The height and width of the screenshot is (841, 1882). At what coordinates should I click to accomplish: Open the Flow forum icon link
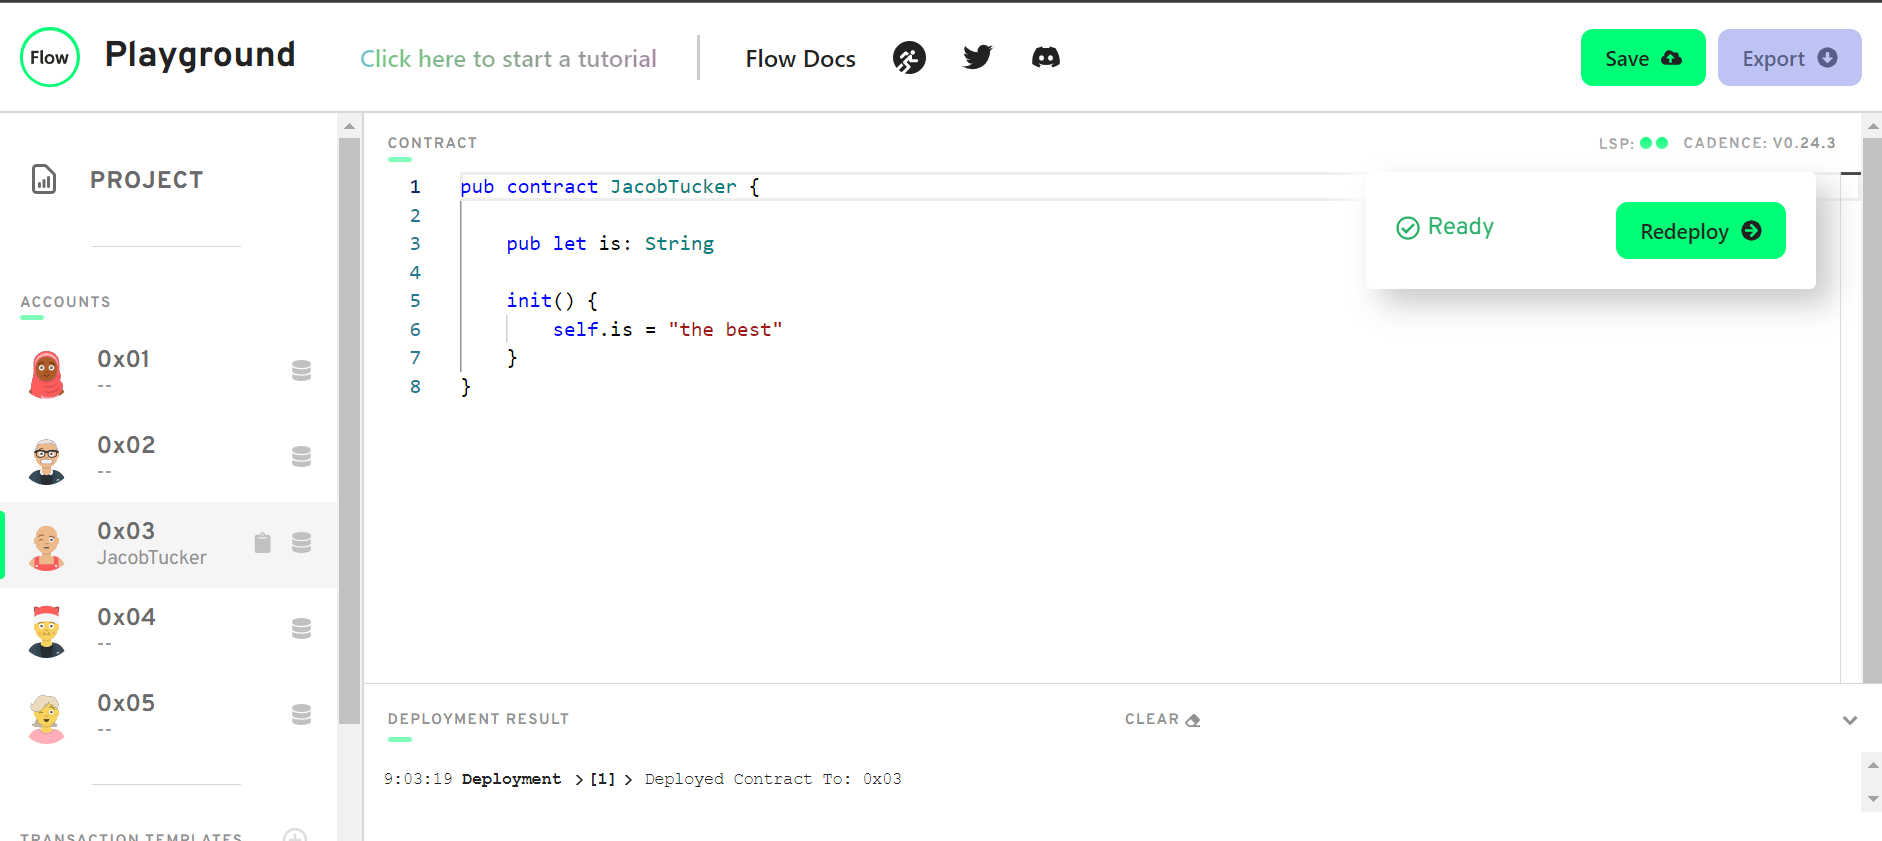click(x=909, y=58)
